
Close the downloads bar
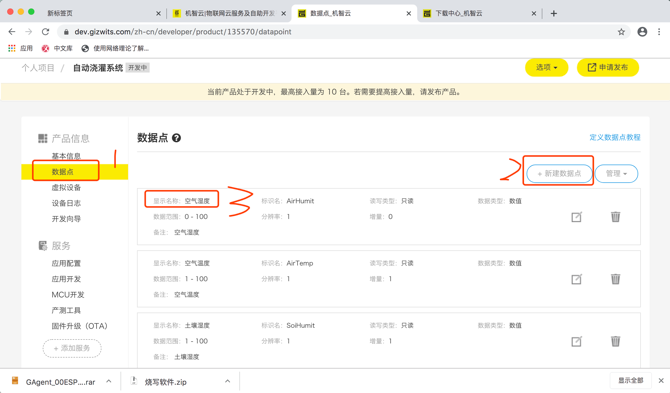pos(661,380)
